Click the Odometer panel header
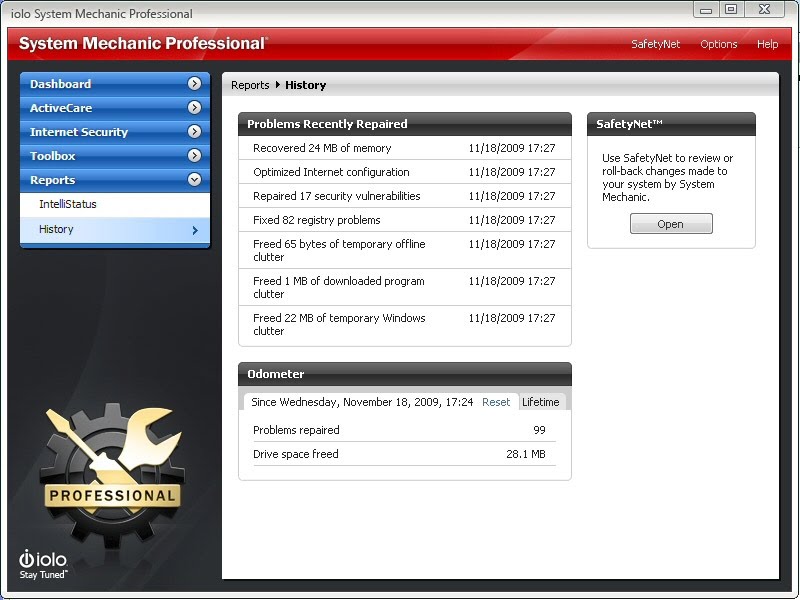 (x=405, y=374)
